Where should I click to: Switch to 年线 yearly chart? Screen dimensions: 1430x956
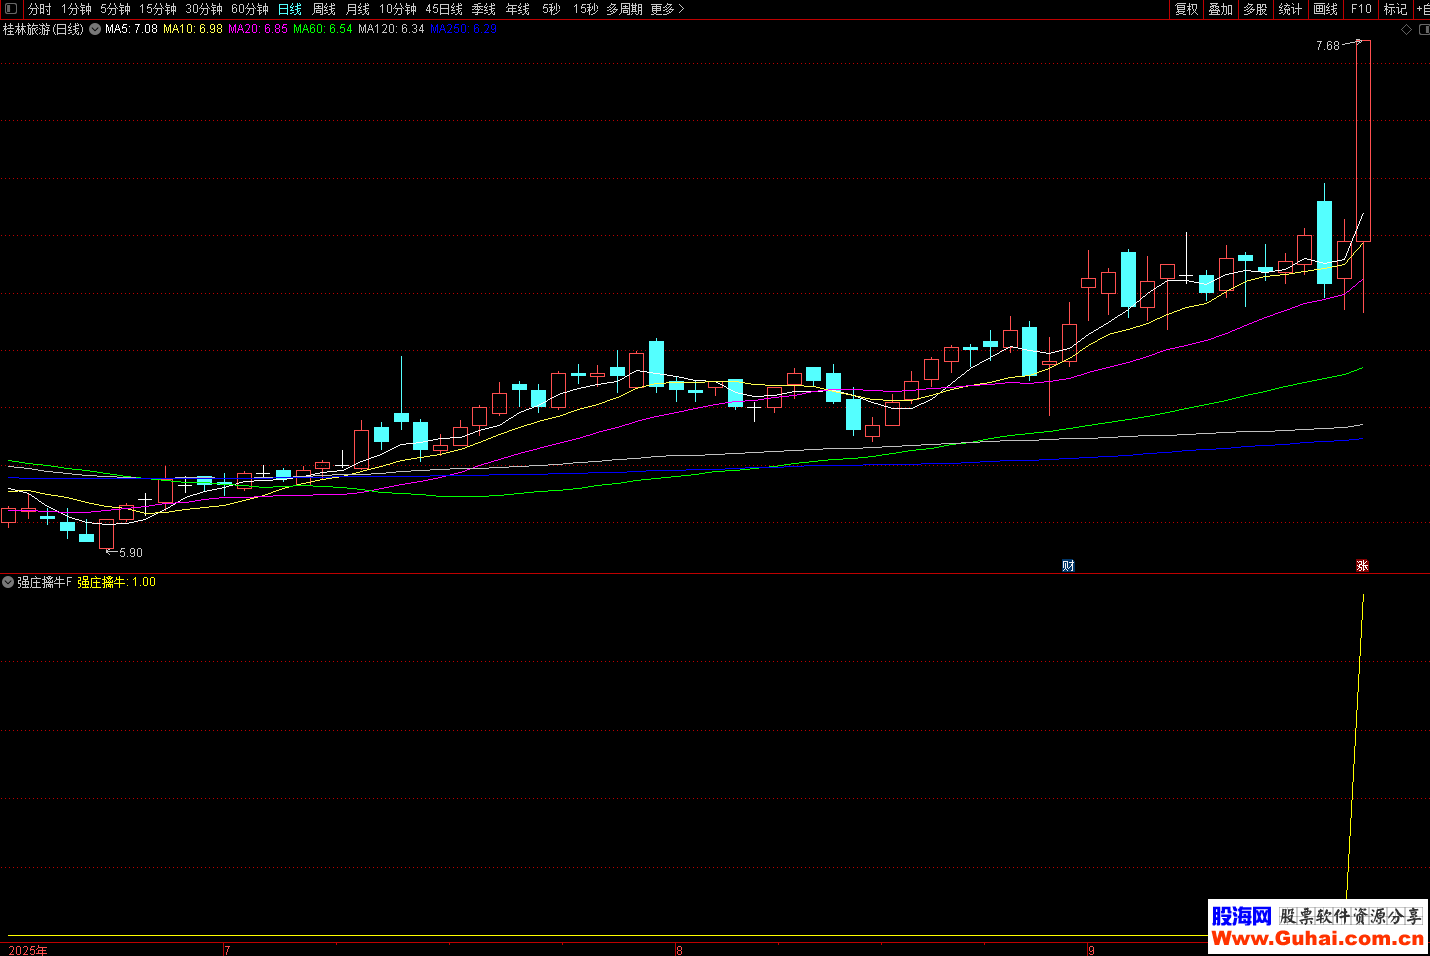click(518, 9)
